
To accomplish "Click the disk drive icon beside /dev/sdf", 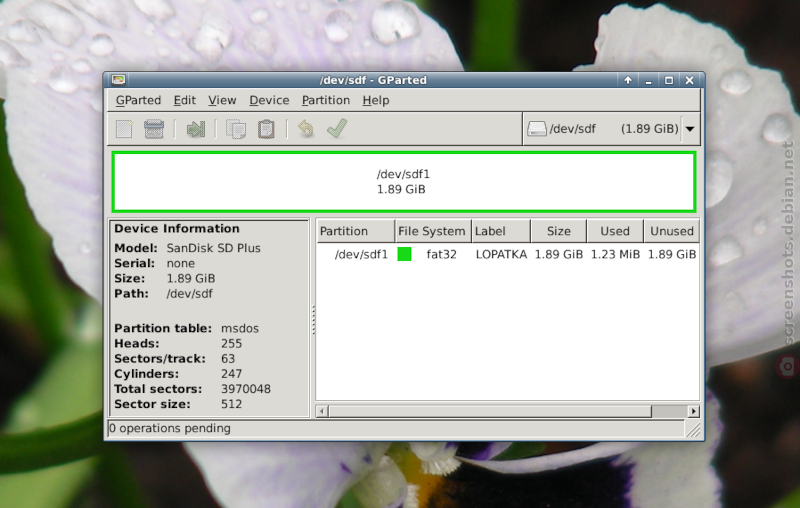I will pos(536,129).
